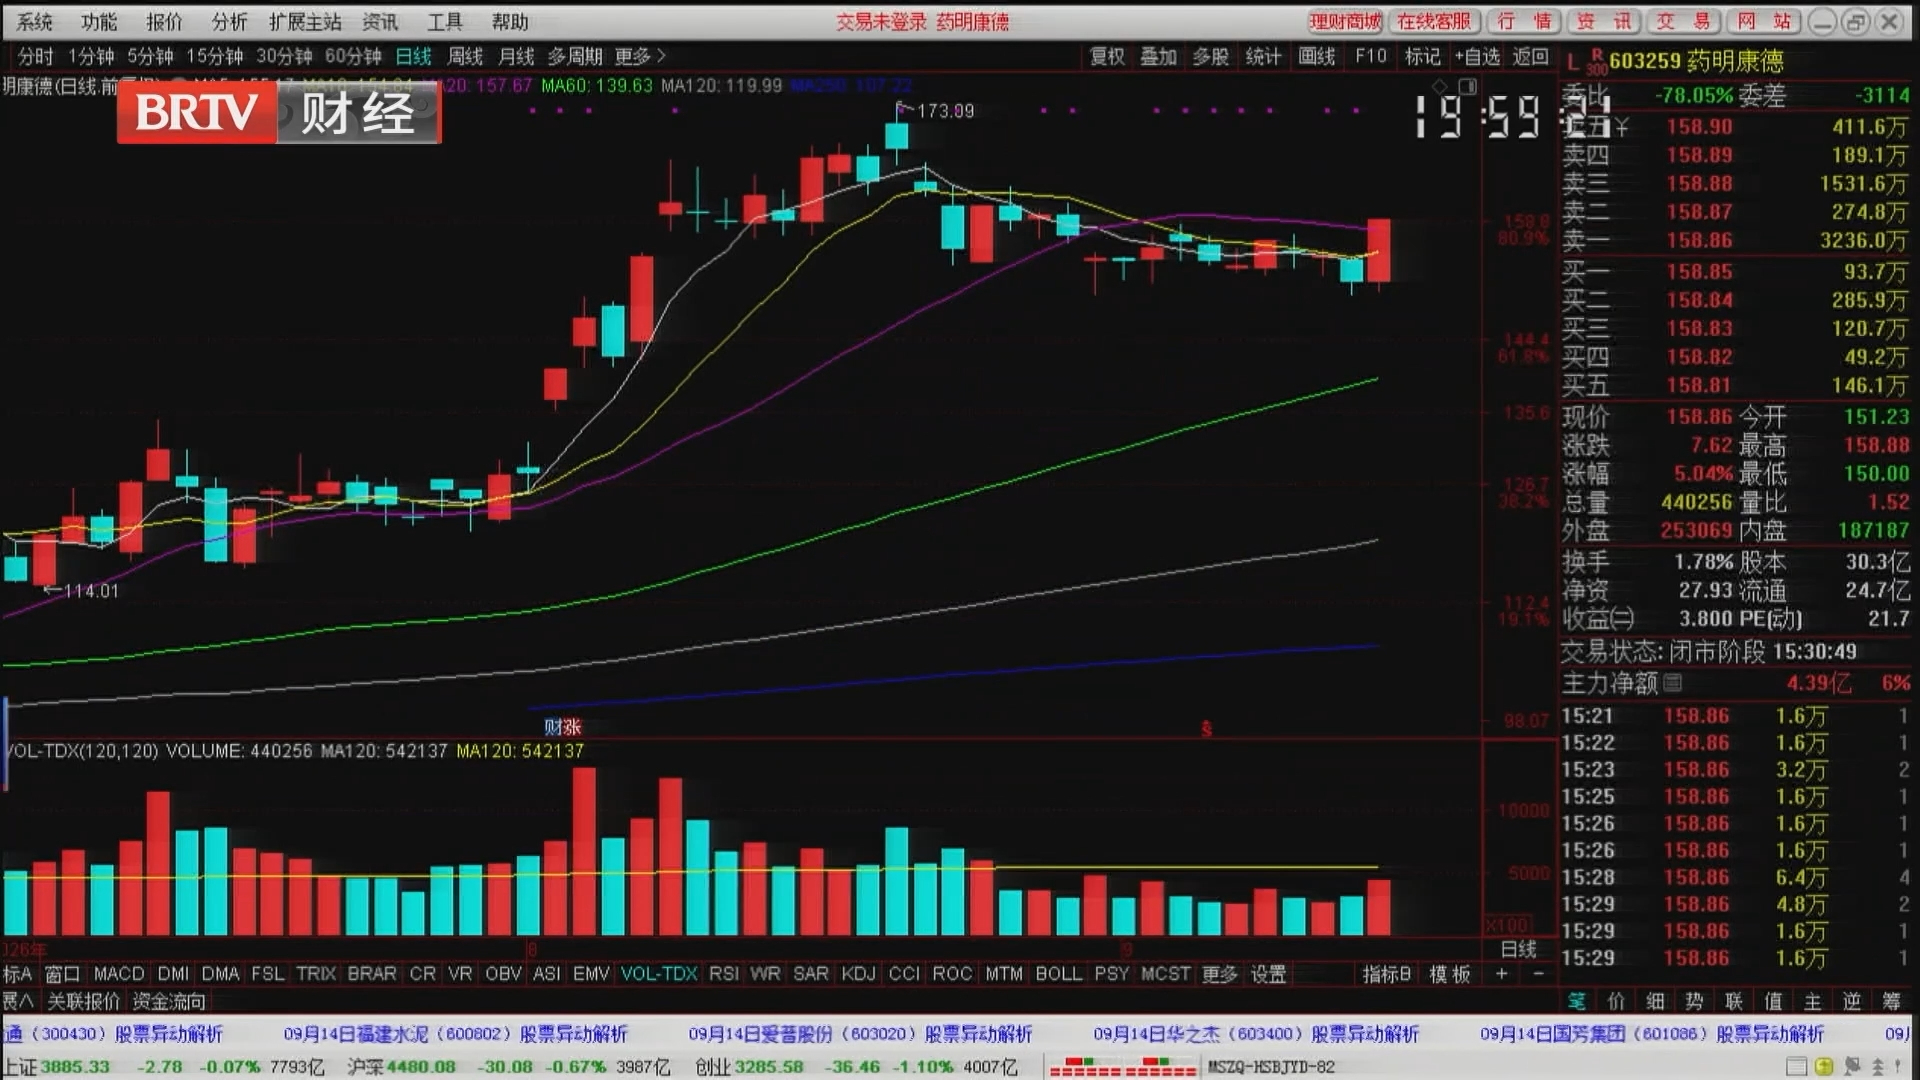Click the yellow round status bar icon

point(1824,1067)
